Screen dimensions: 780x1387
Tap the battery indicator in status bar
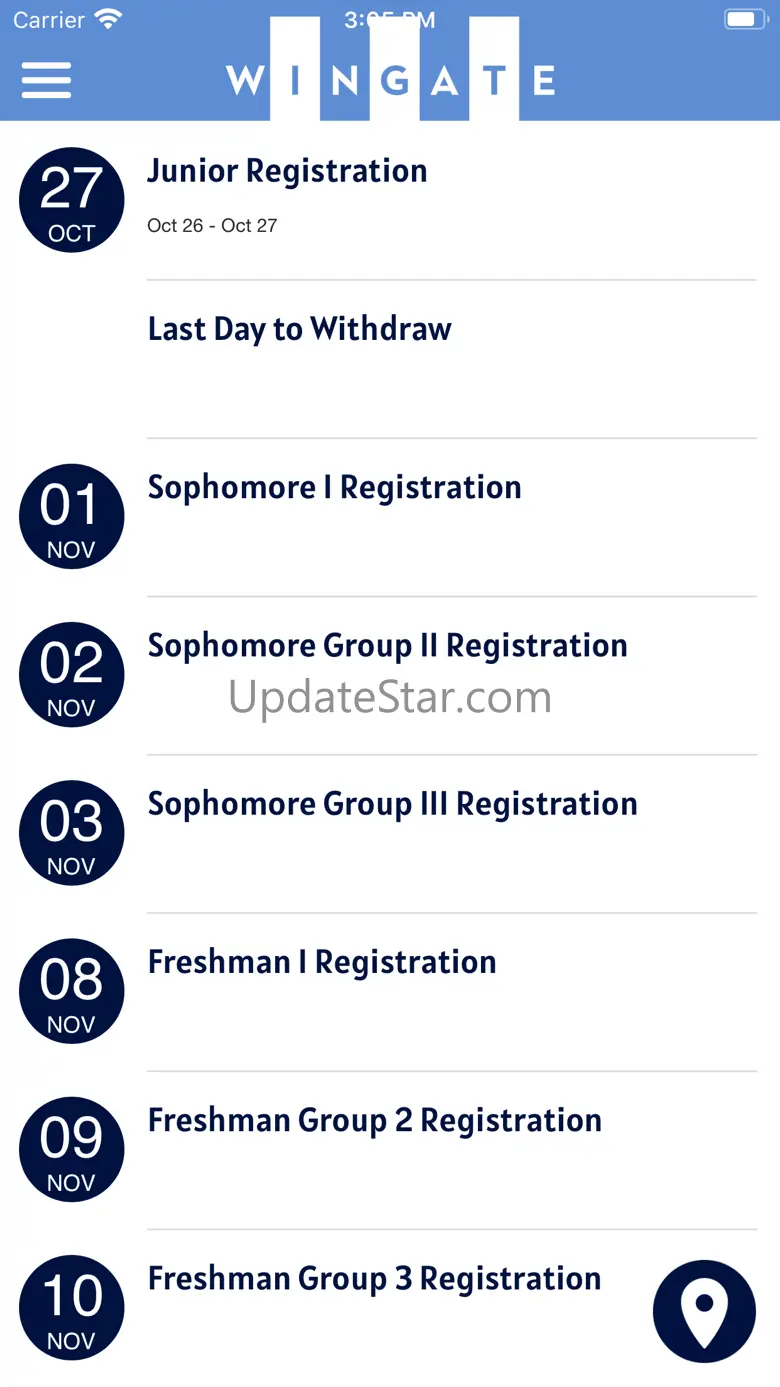point(745,19)
